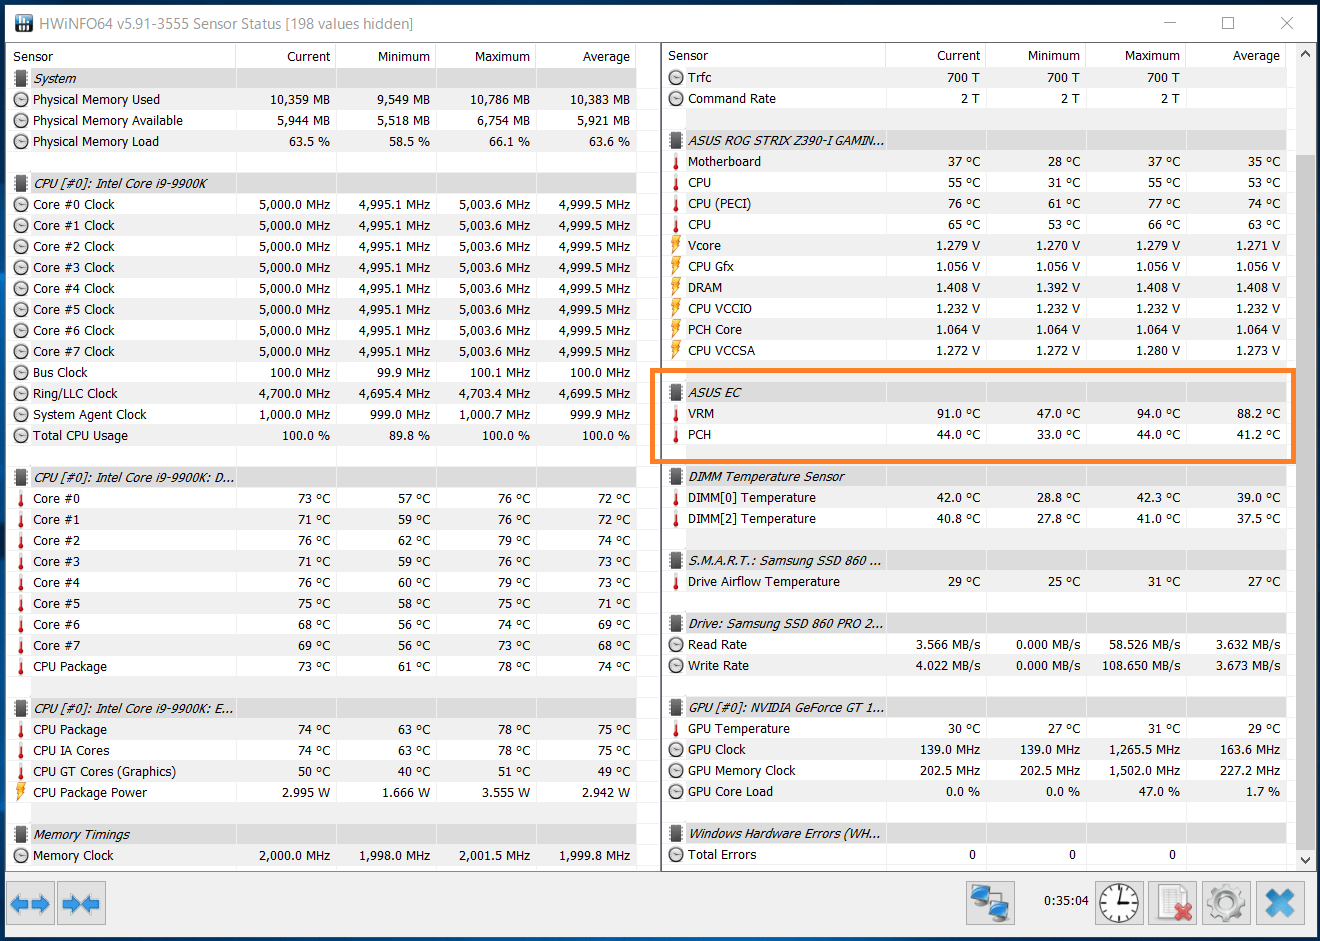Click the CPU Package Power lightning icon
The height and width of the screenshot is (941, 1320).
(21, 792)
